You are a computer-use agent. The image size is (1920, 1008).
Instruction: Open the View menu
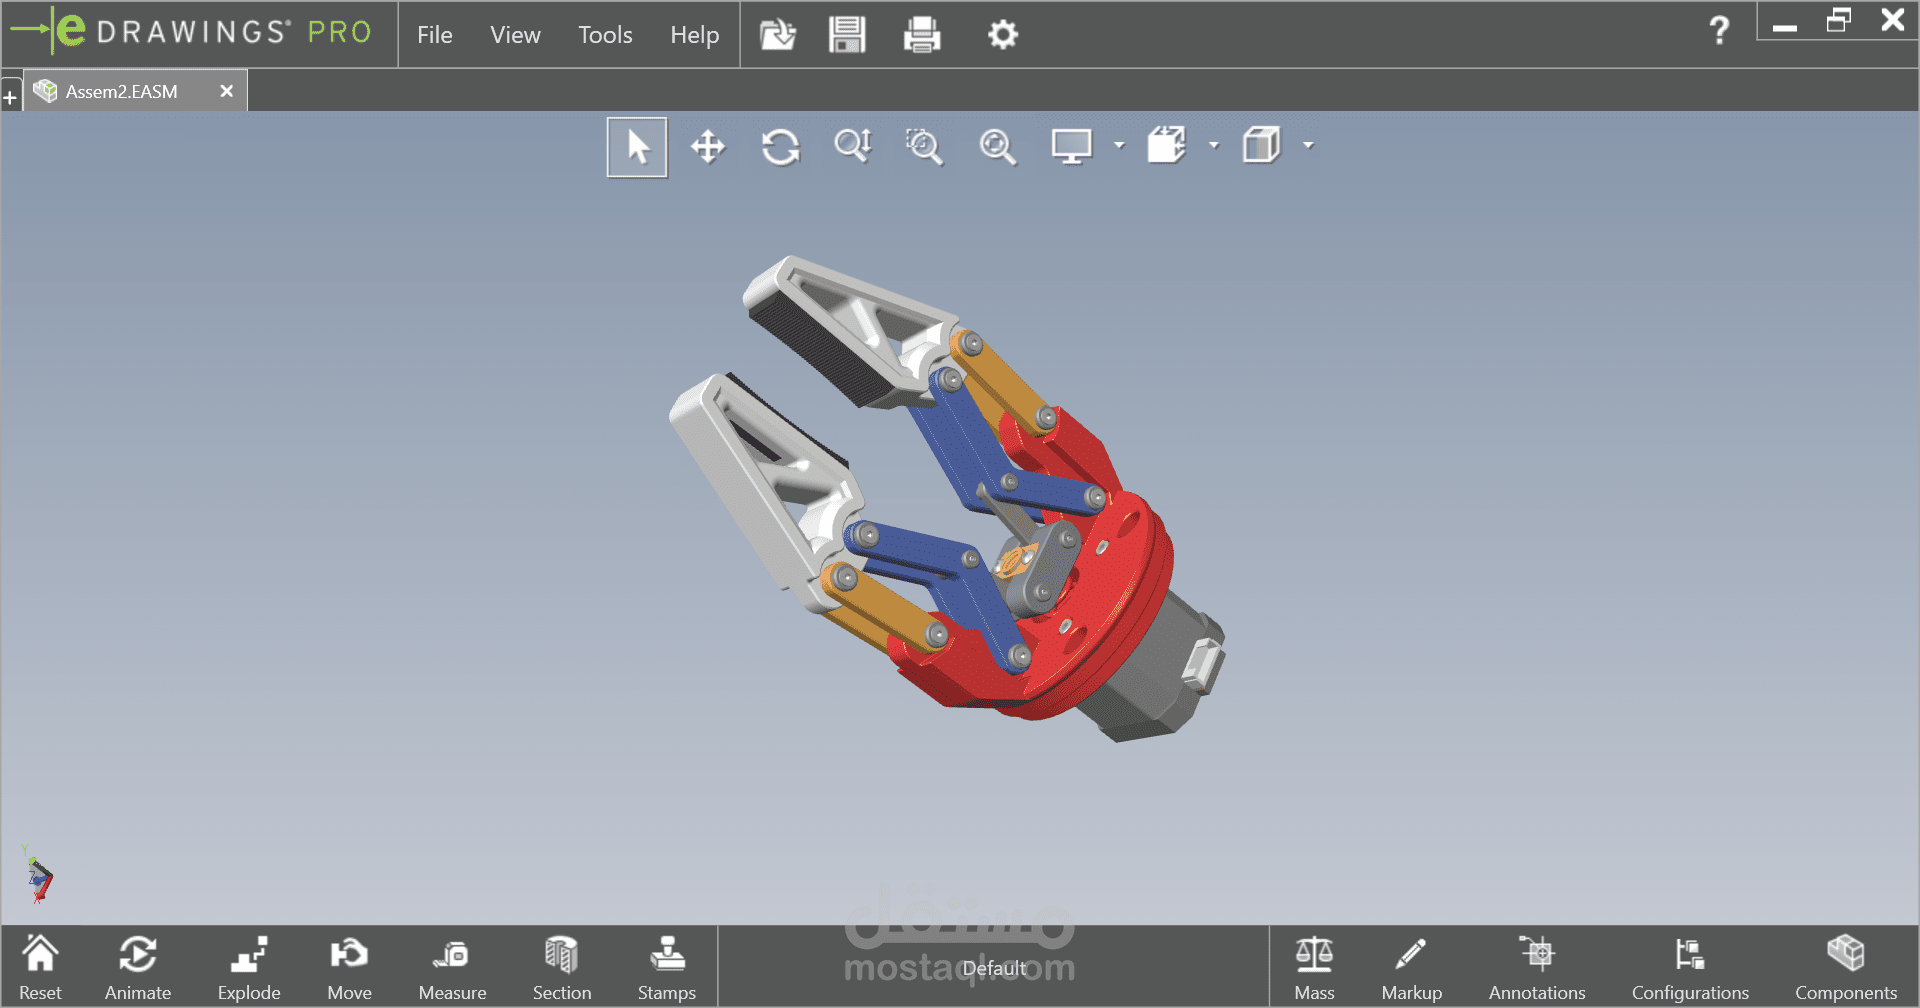[x=515, y=35]
